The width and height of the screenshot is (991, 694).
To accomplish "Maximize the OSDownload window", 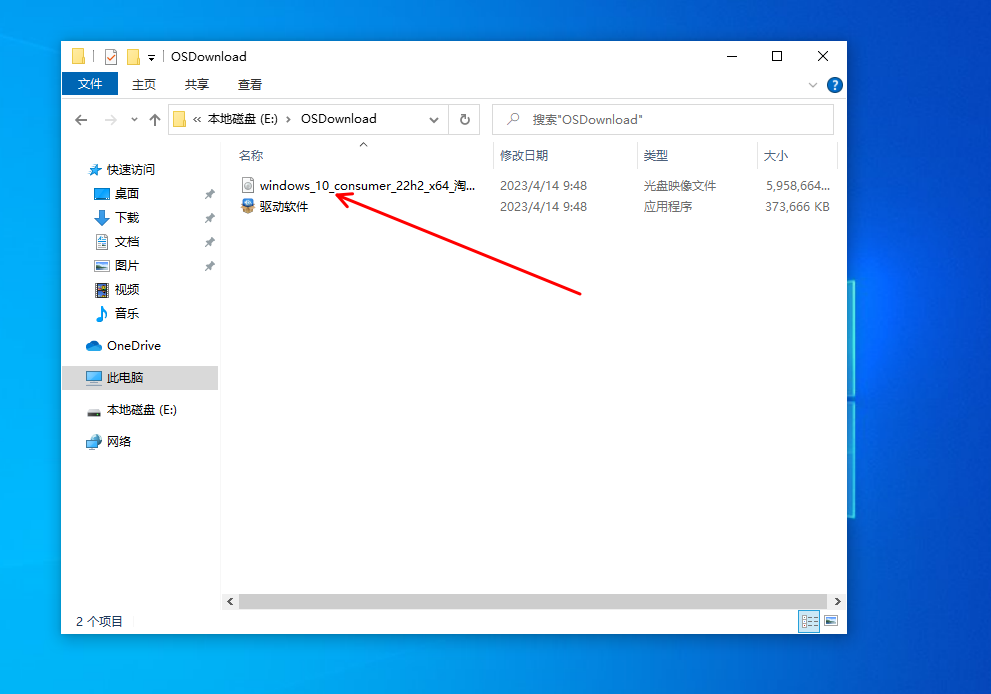I will click(x=777, y=56).
